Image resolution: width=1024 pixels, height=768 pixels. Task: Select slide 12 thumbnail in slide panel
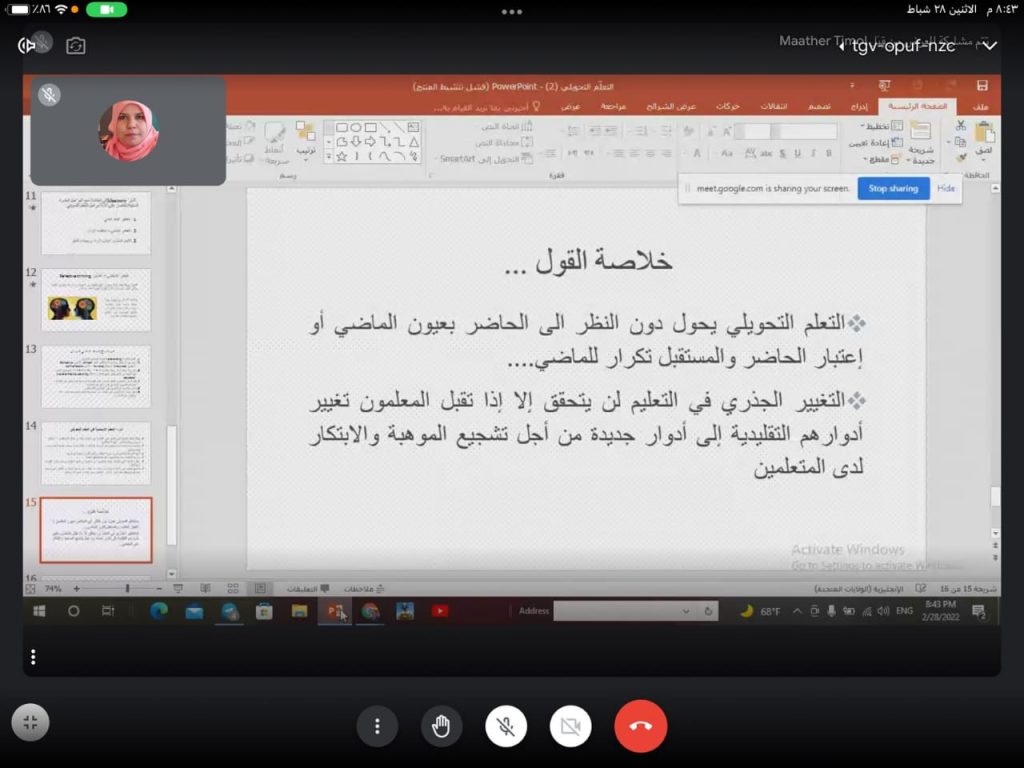click(x=96, y=300)
